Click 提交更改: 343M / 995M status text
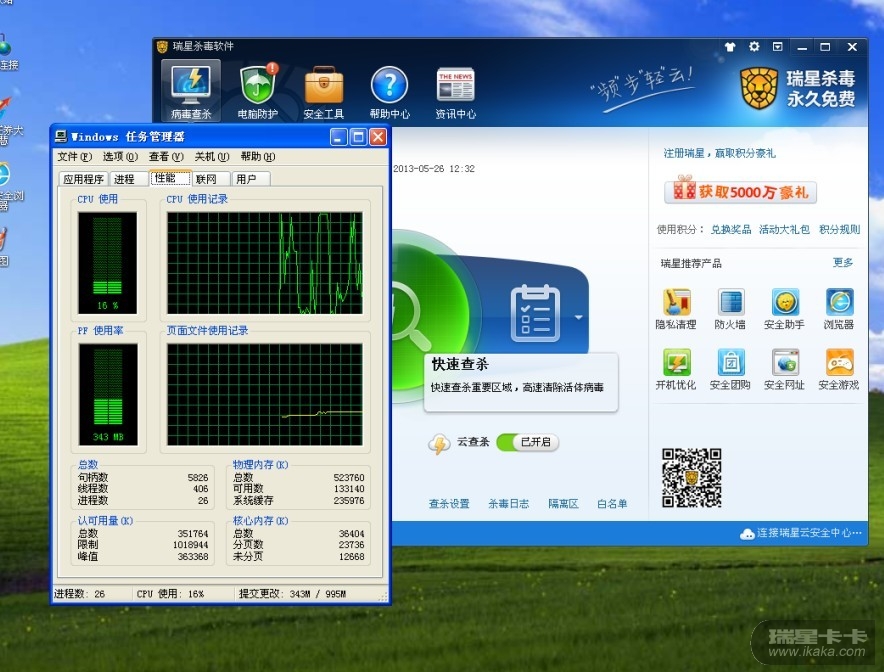 click(292, 594)
